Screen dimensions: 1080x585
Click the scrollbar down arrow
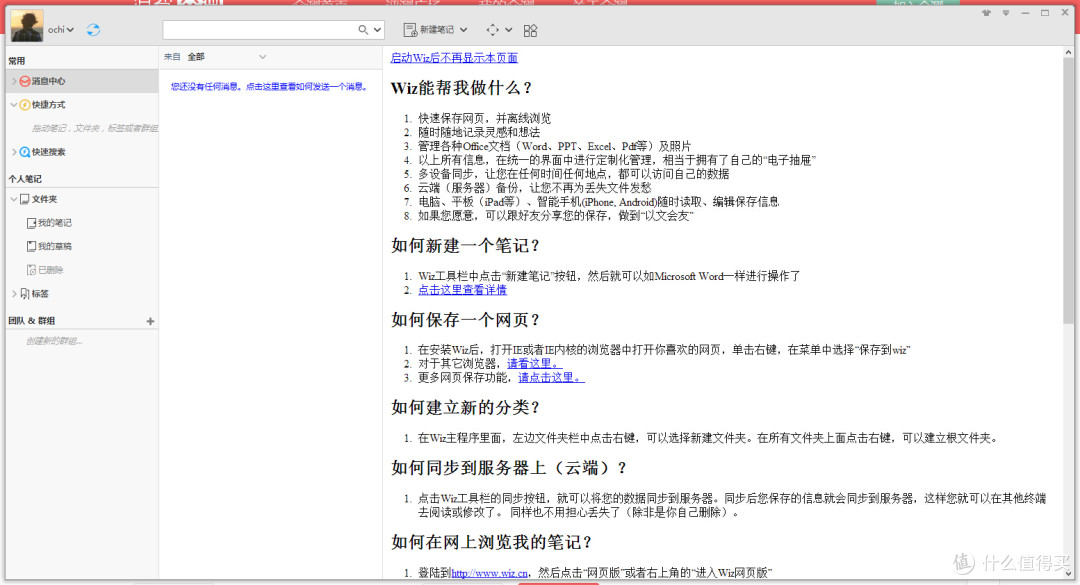1068,573
